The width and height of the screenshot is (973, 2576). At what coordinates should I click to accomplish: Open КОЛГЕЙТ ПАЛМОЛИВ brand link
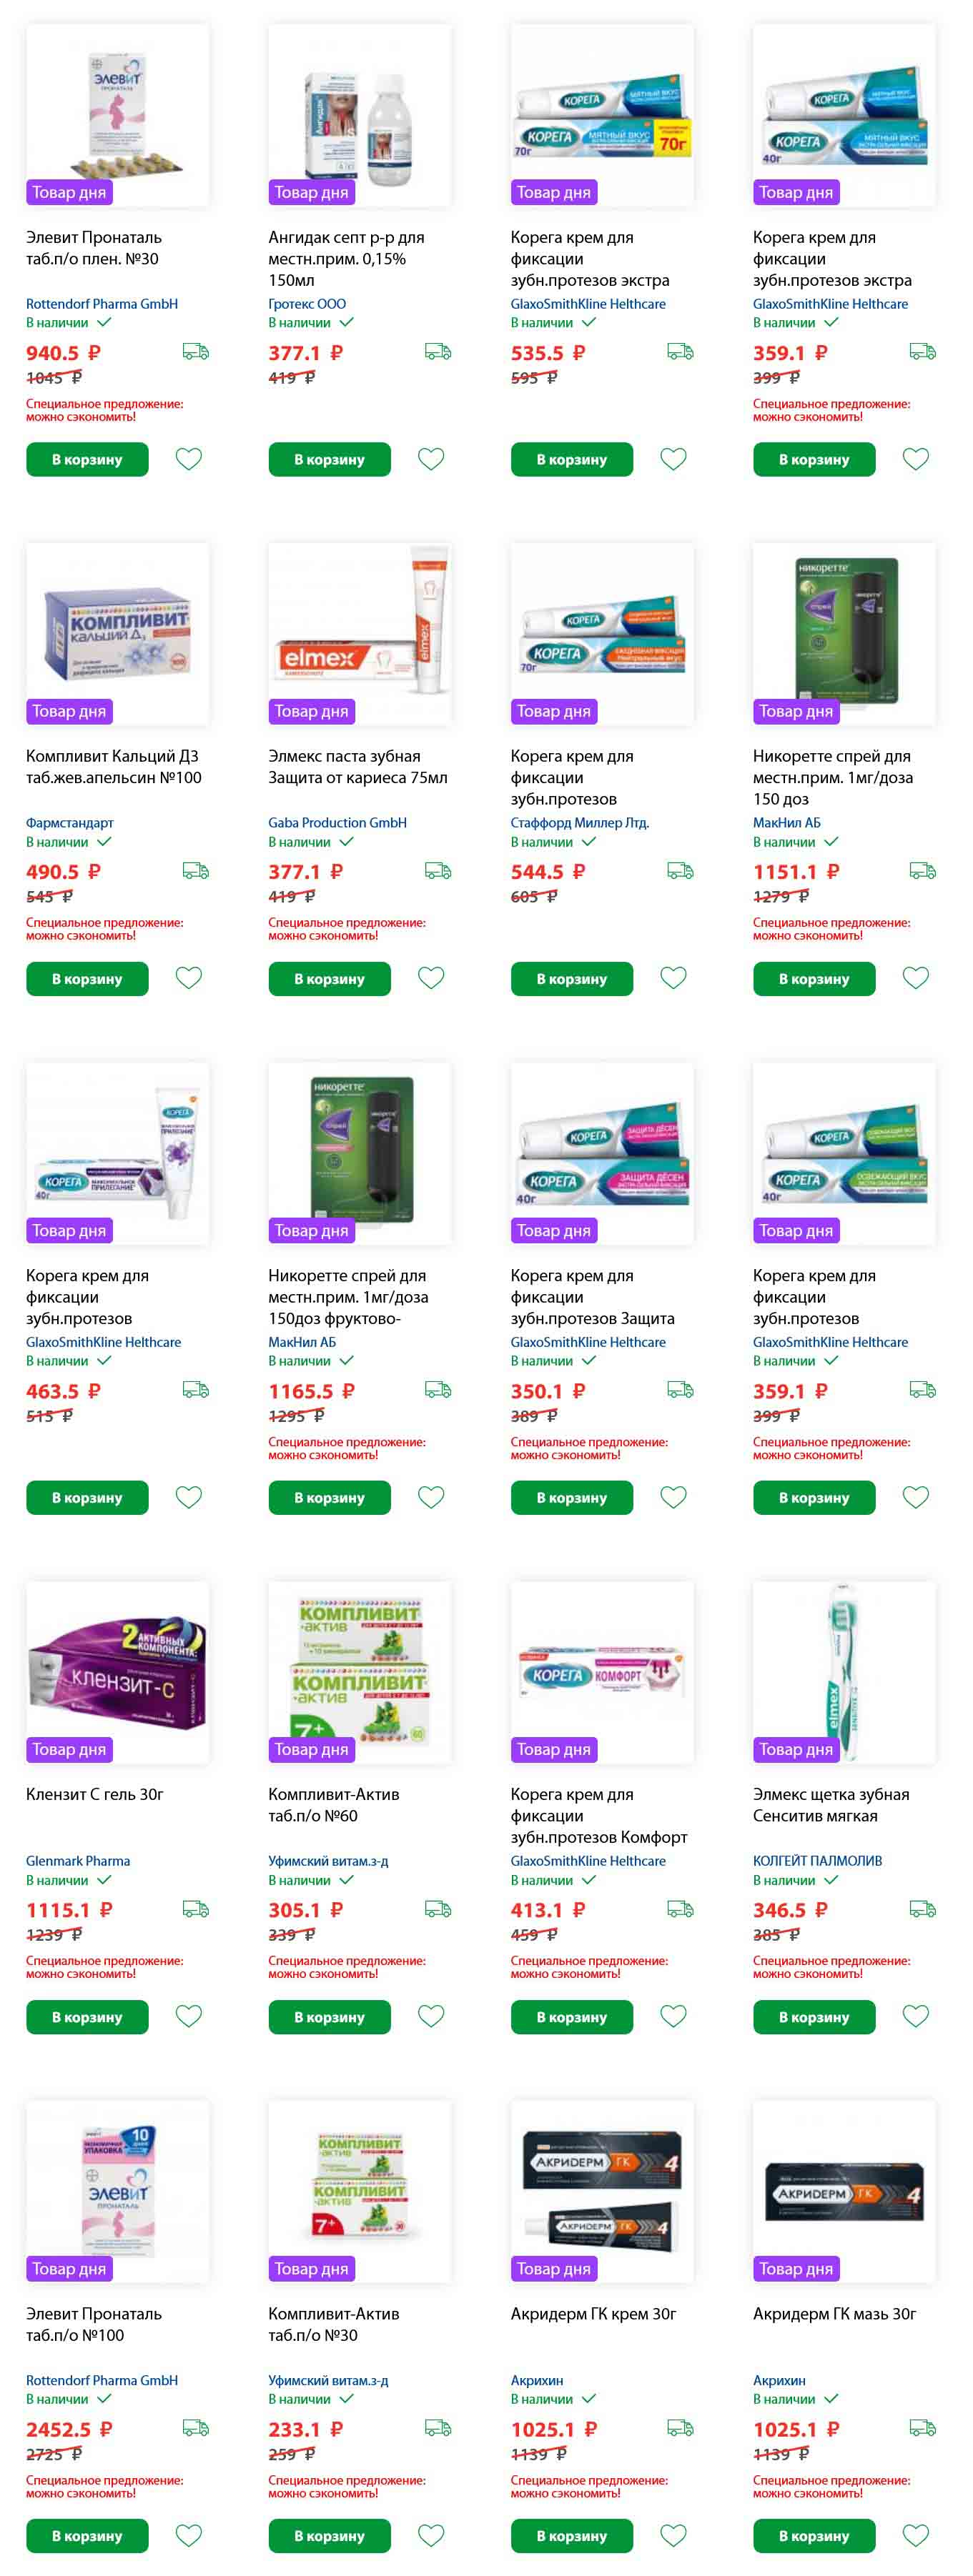pos(817,1861)
